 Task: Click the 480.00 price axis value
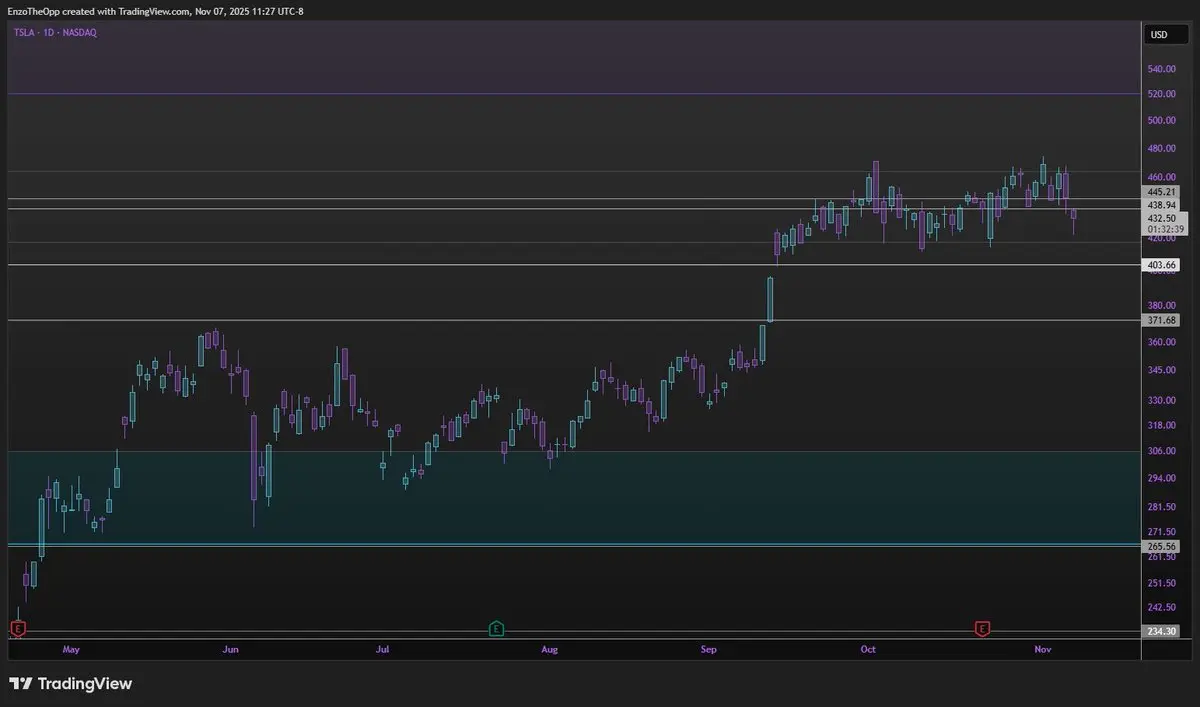click(x=1161, y=149)
